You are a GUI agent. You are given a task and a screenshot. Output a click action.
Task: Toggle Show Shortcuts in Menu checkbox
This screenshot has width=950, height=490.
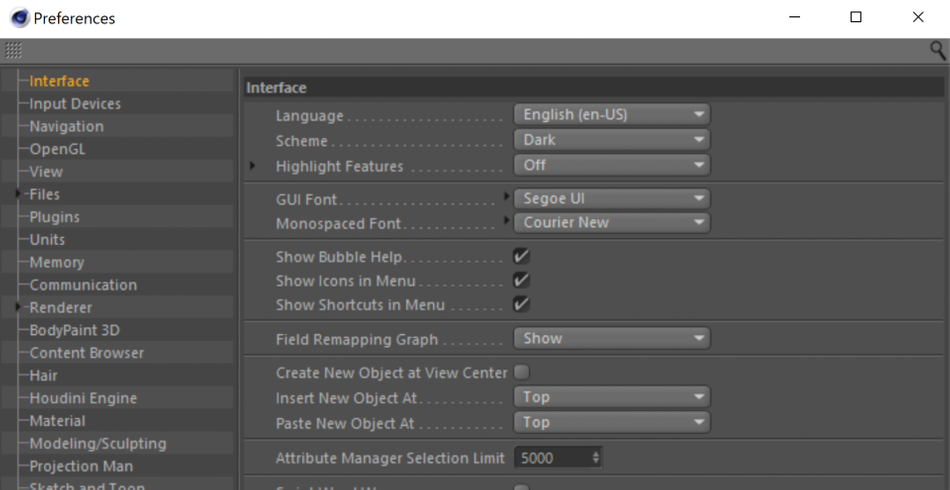click(x=521, y=304)
